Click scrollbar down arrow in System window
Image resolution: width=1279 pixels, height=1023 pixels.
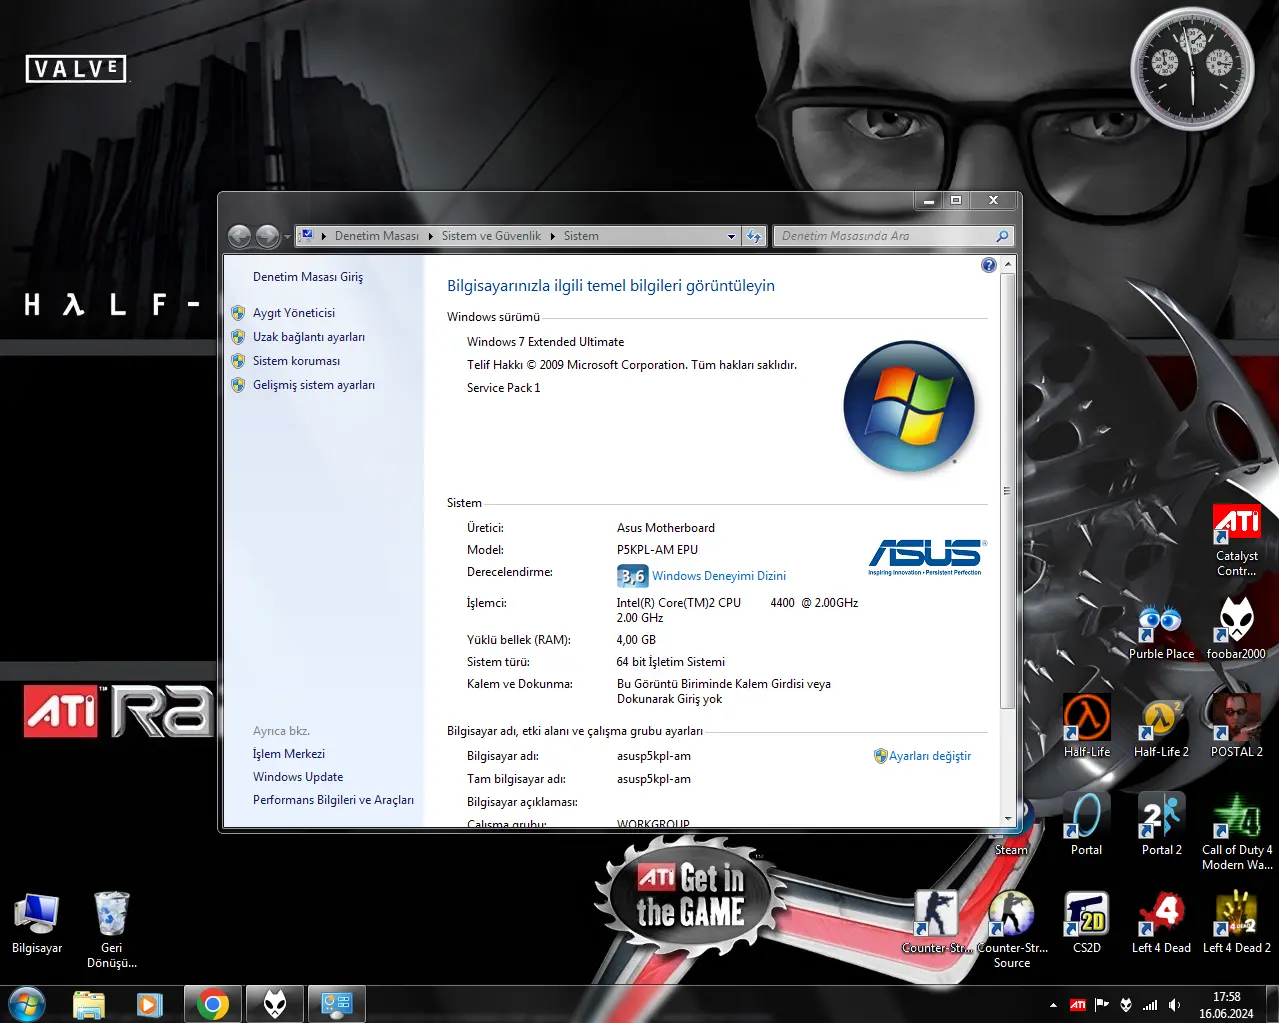[x=1008, y=819]
